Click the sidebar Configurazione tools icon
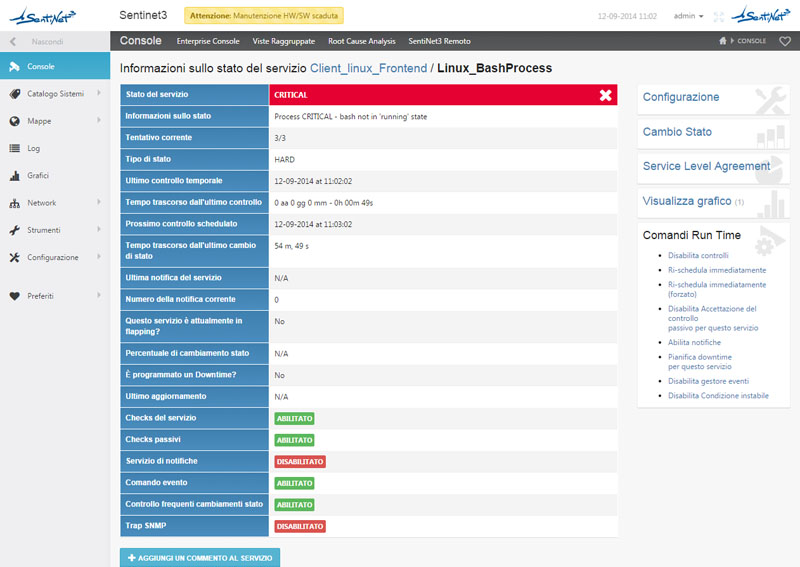Image resolution: width=800 pixels, height=567 pixels. tap(15, 257)
